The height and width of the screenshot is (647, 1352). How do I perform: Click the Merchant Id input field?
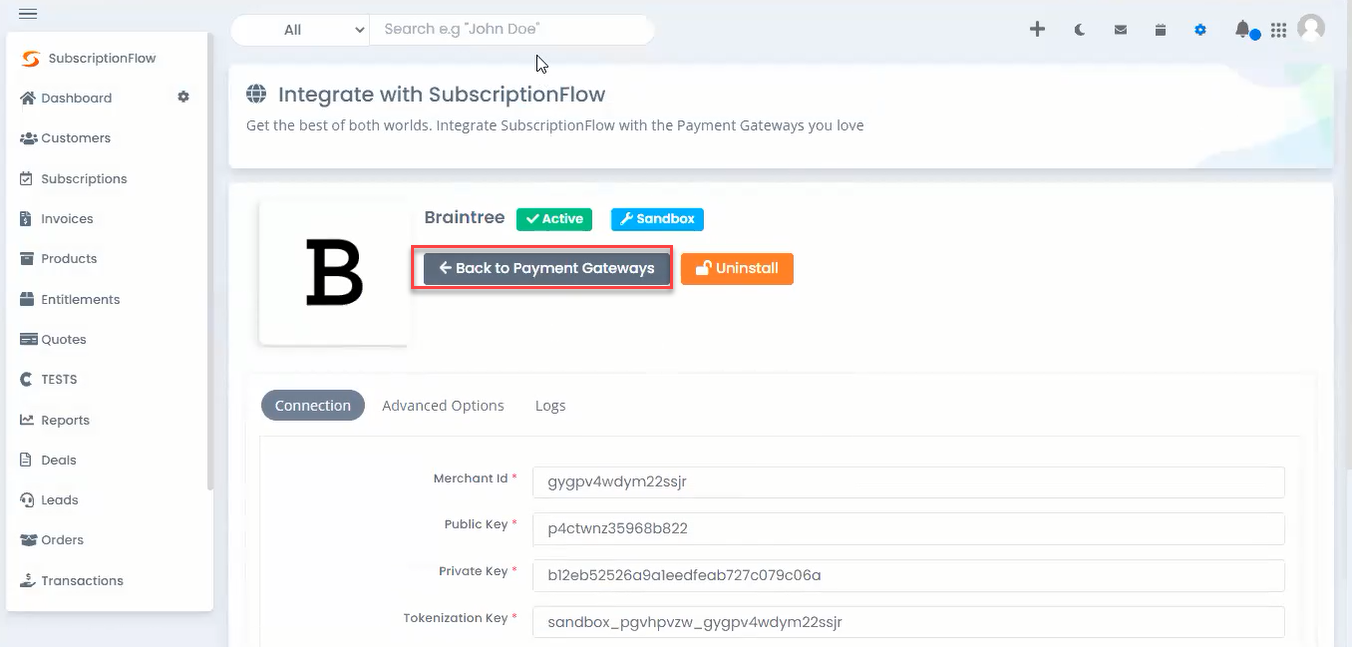(908, 481)
